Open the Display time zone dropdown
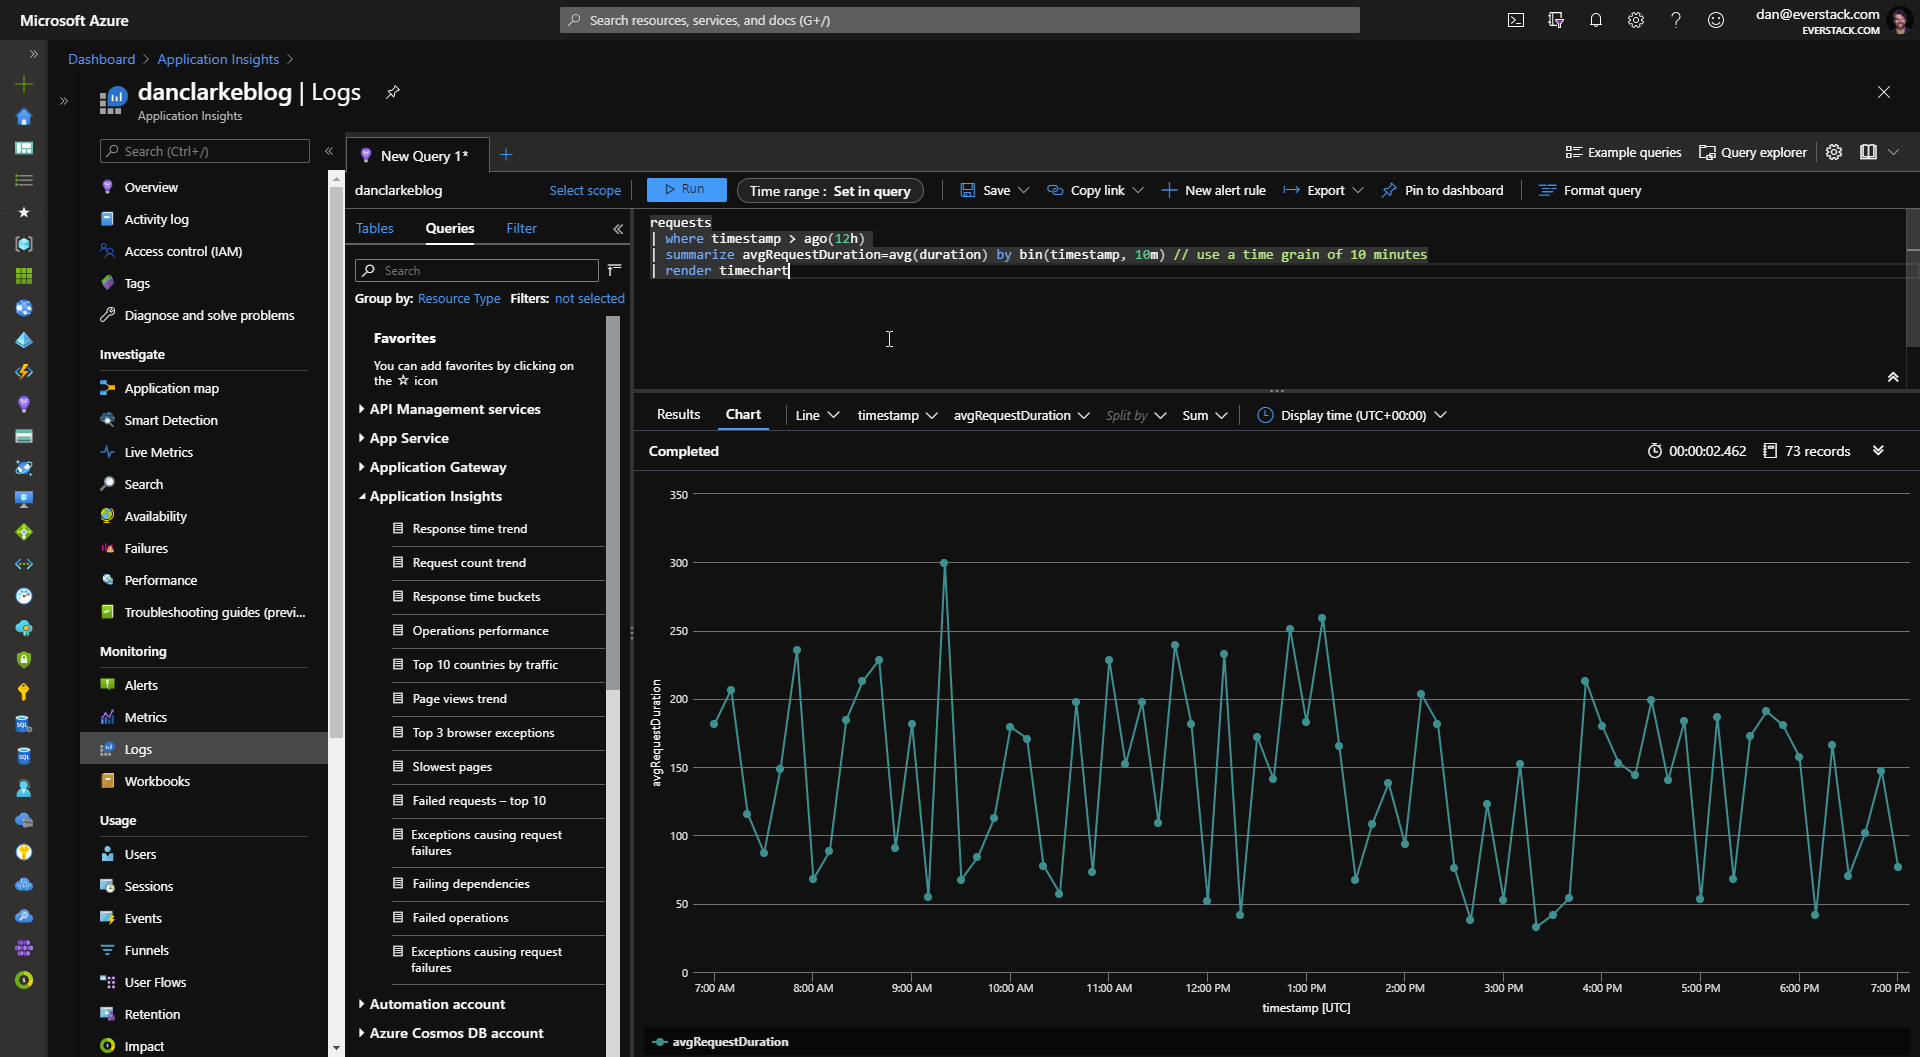 [1352, 415]
